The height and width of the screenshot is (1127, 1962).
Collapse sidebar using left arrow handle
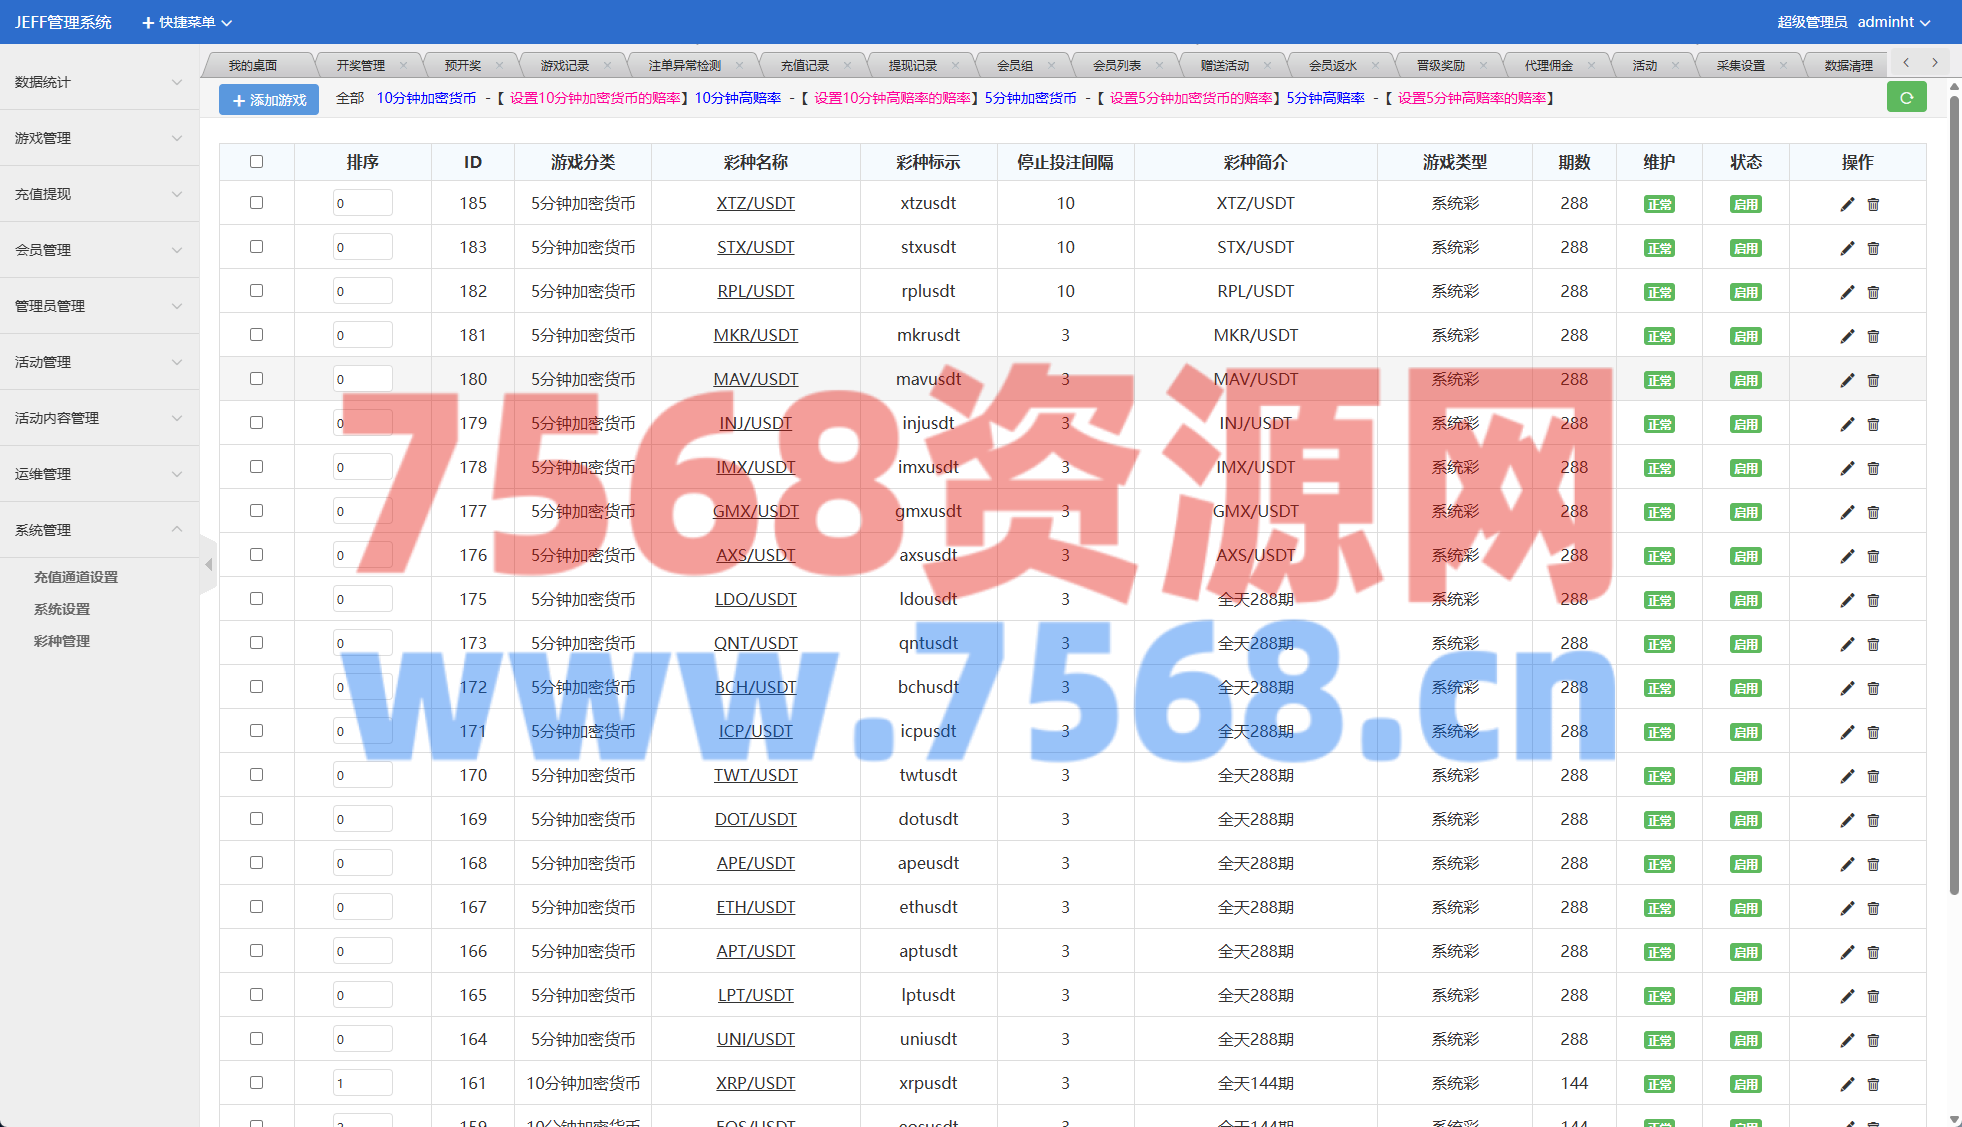[208, 565]
